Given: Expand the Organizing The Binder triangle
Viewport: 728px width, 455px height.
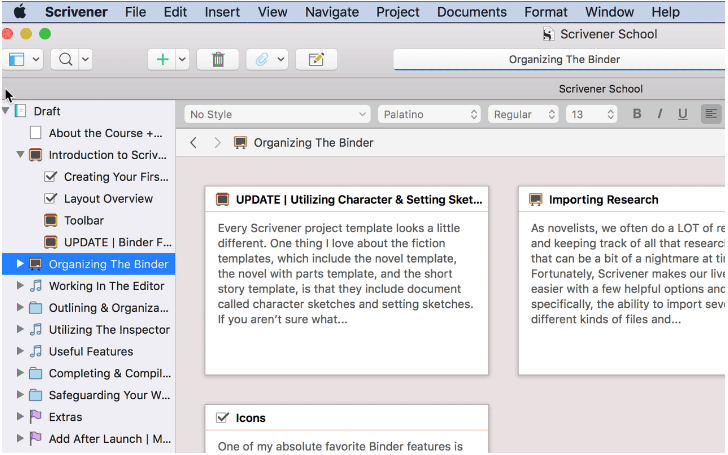Looking at the screenshot, I should coord(20,264).
